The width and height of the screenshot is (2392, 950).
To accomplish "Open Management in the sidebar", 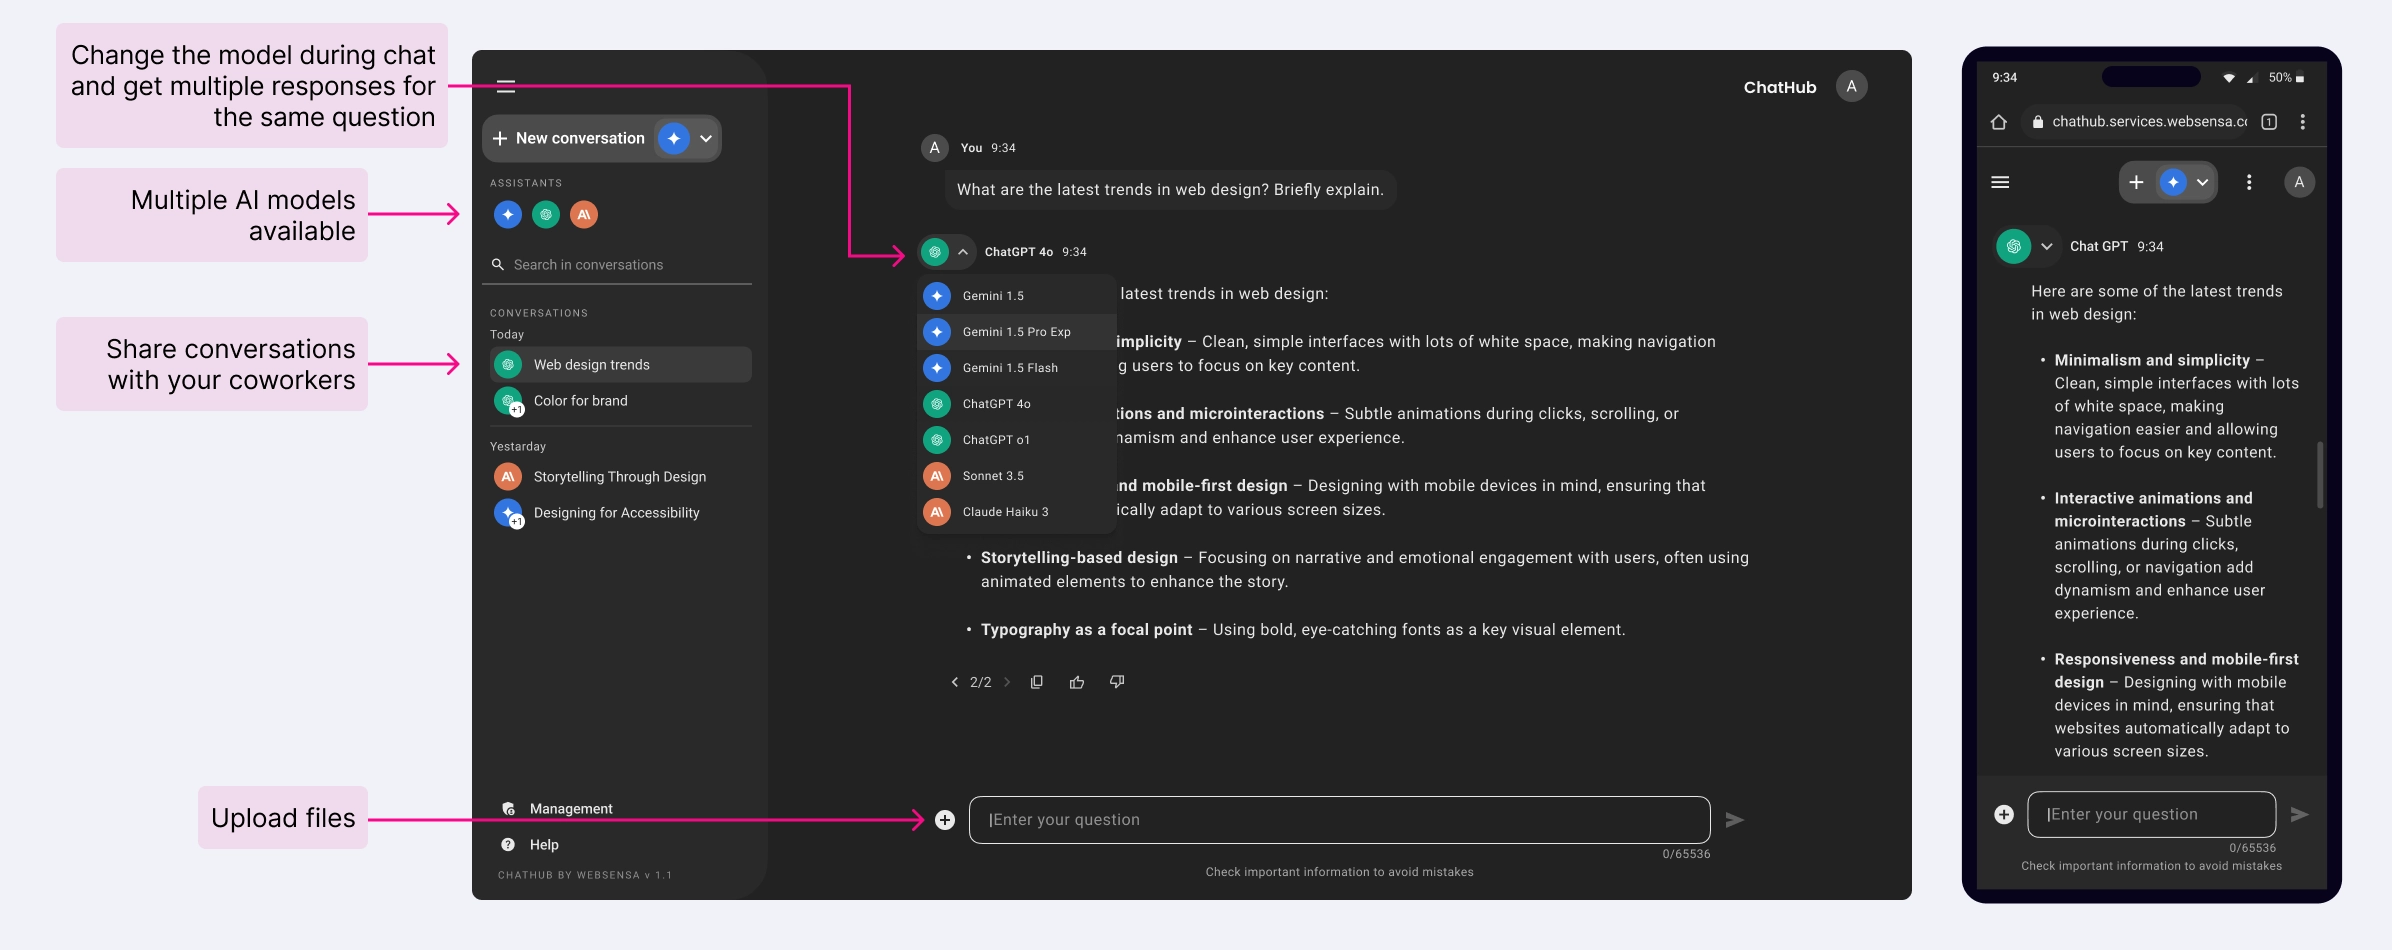I will (x=558, y=809).
